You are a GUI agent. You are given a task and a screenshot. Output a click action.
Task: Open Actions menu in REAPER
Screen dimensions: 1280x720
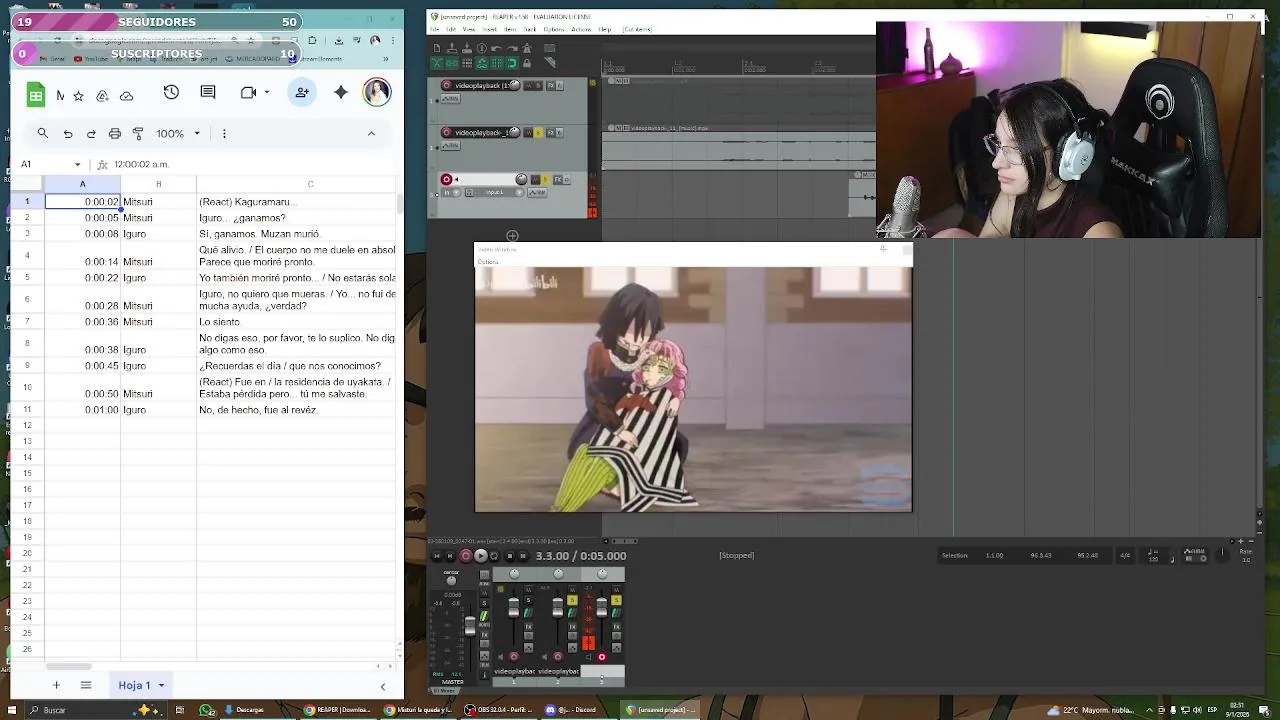[581, 29]
